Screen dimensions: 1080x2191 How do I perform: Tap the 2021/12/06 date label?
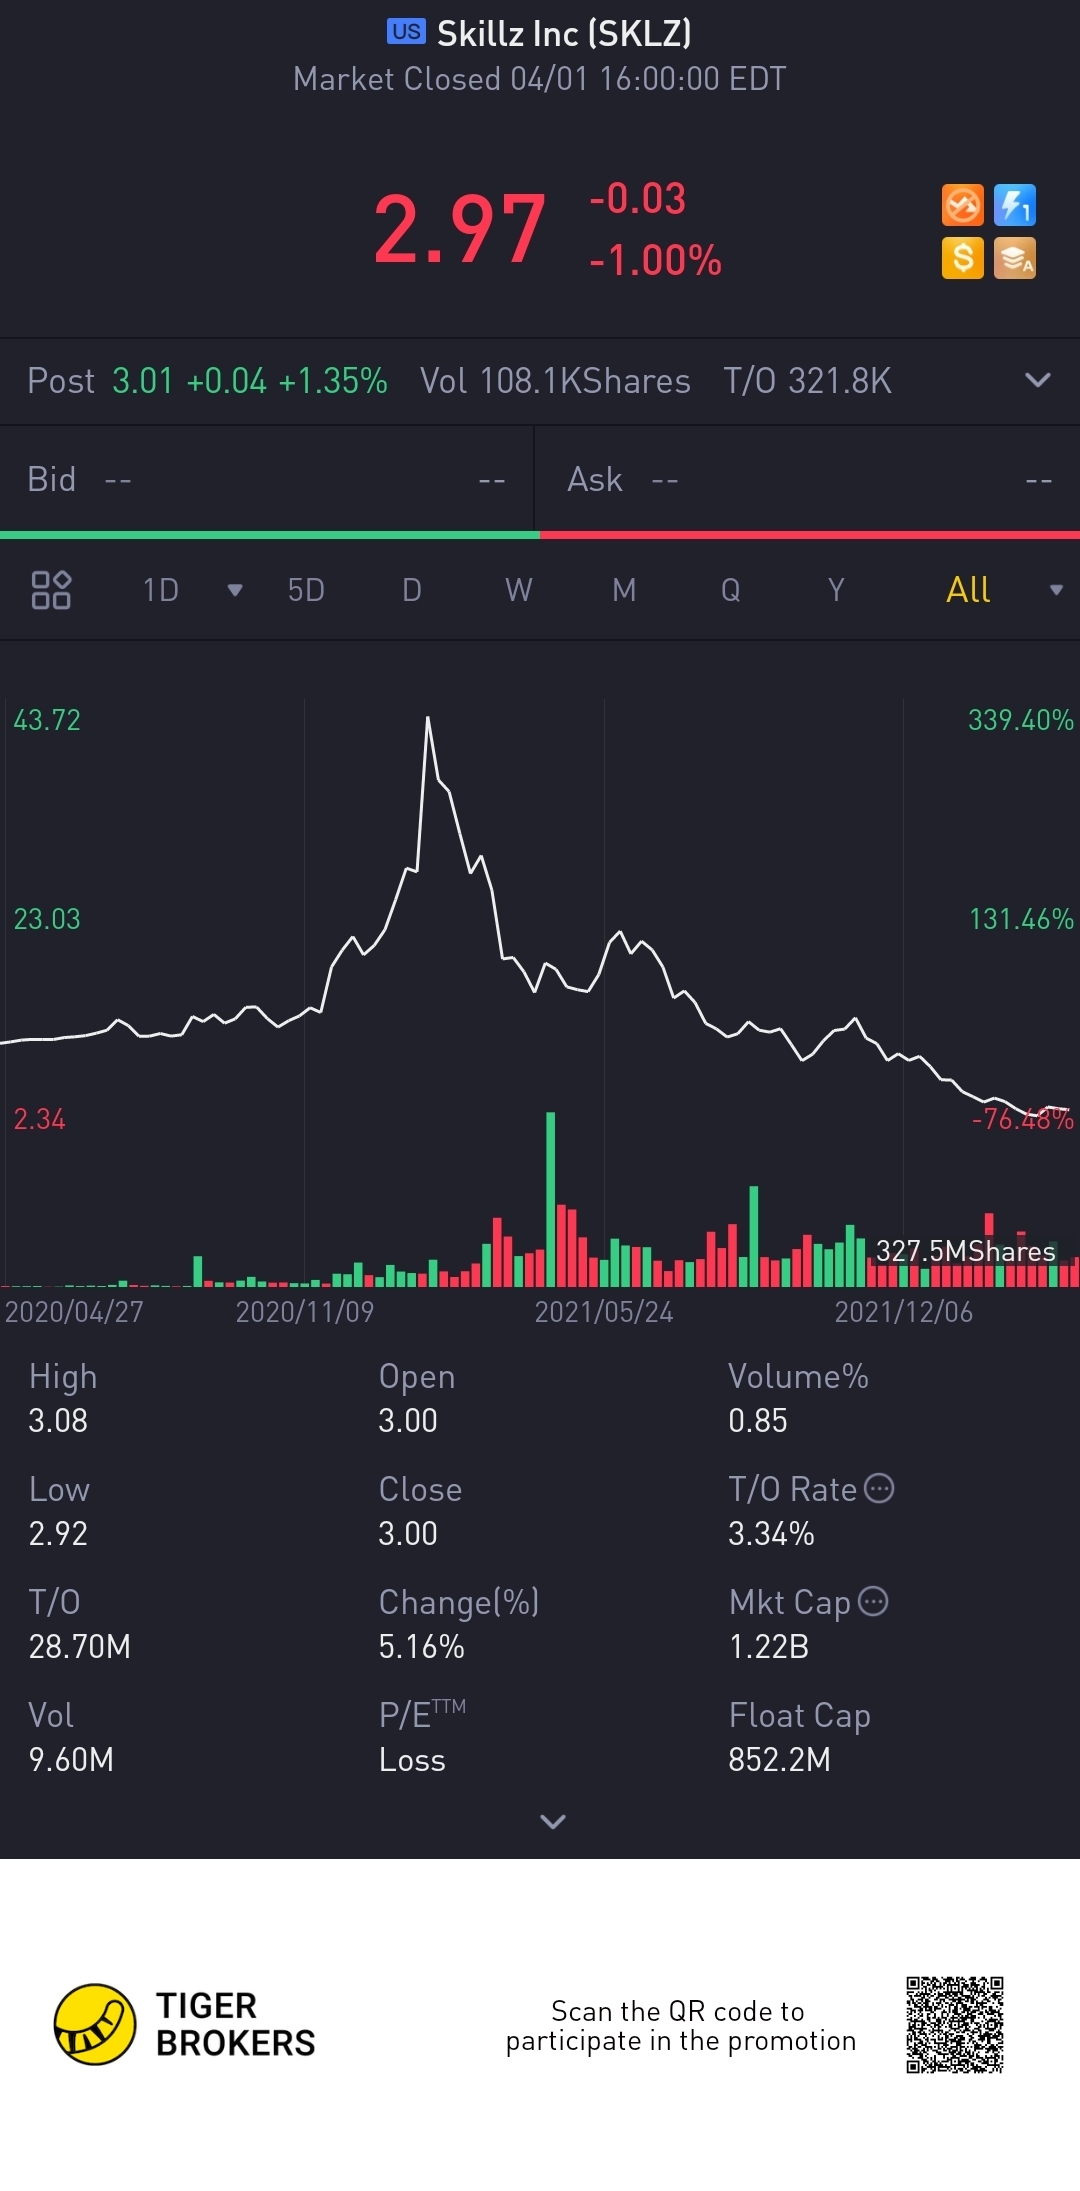[x=904, y=1312]
